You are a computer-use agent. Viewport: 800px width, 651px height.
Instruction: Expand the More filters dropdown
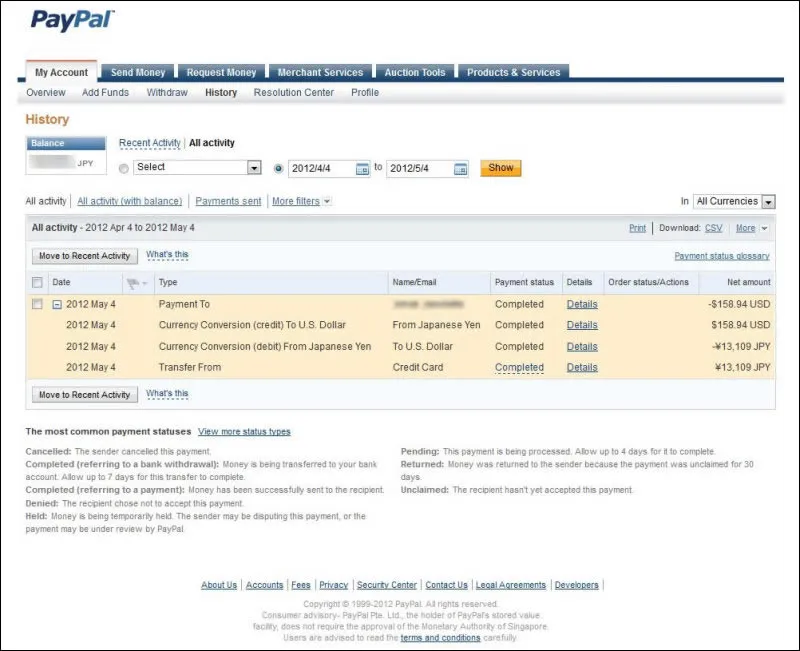coord(302,201)
